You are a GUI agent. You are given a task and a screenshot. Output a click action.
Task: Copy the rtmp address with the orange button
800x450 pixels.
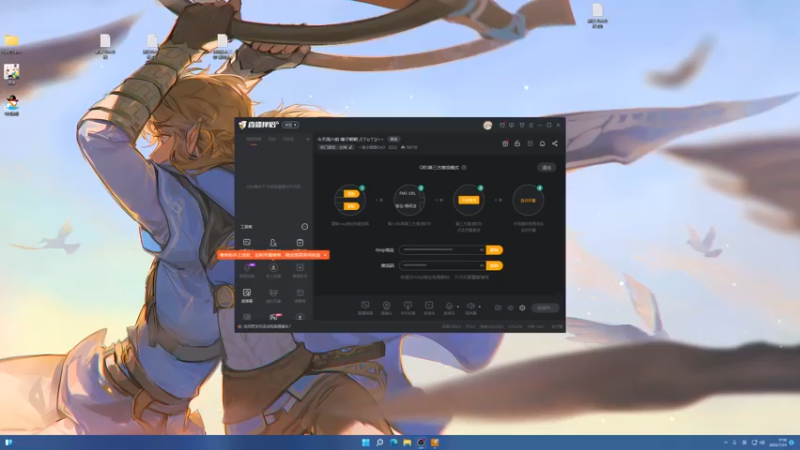494,250
